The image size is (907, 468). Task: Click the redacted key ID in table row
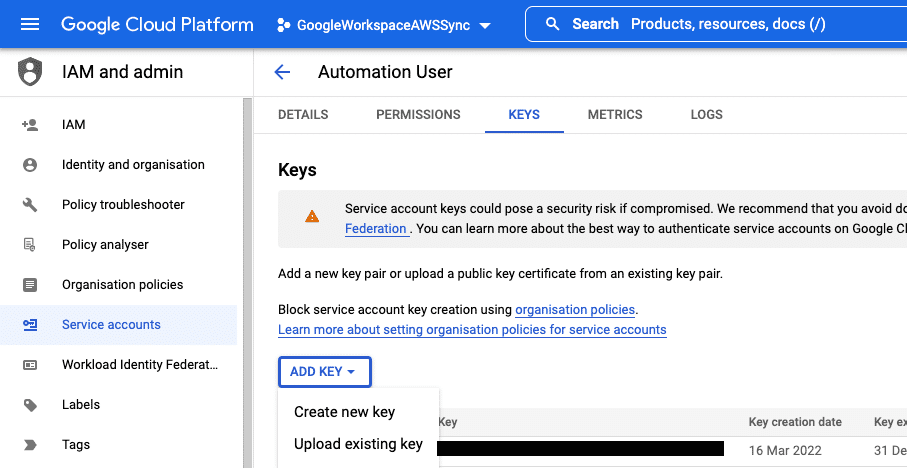(580, 448)
